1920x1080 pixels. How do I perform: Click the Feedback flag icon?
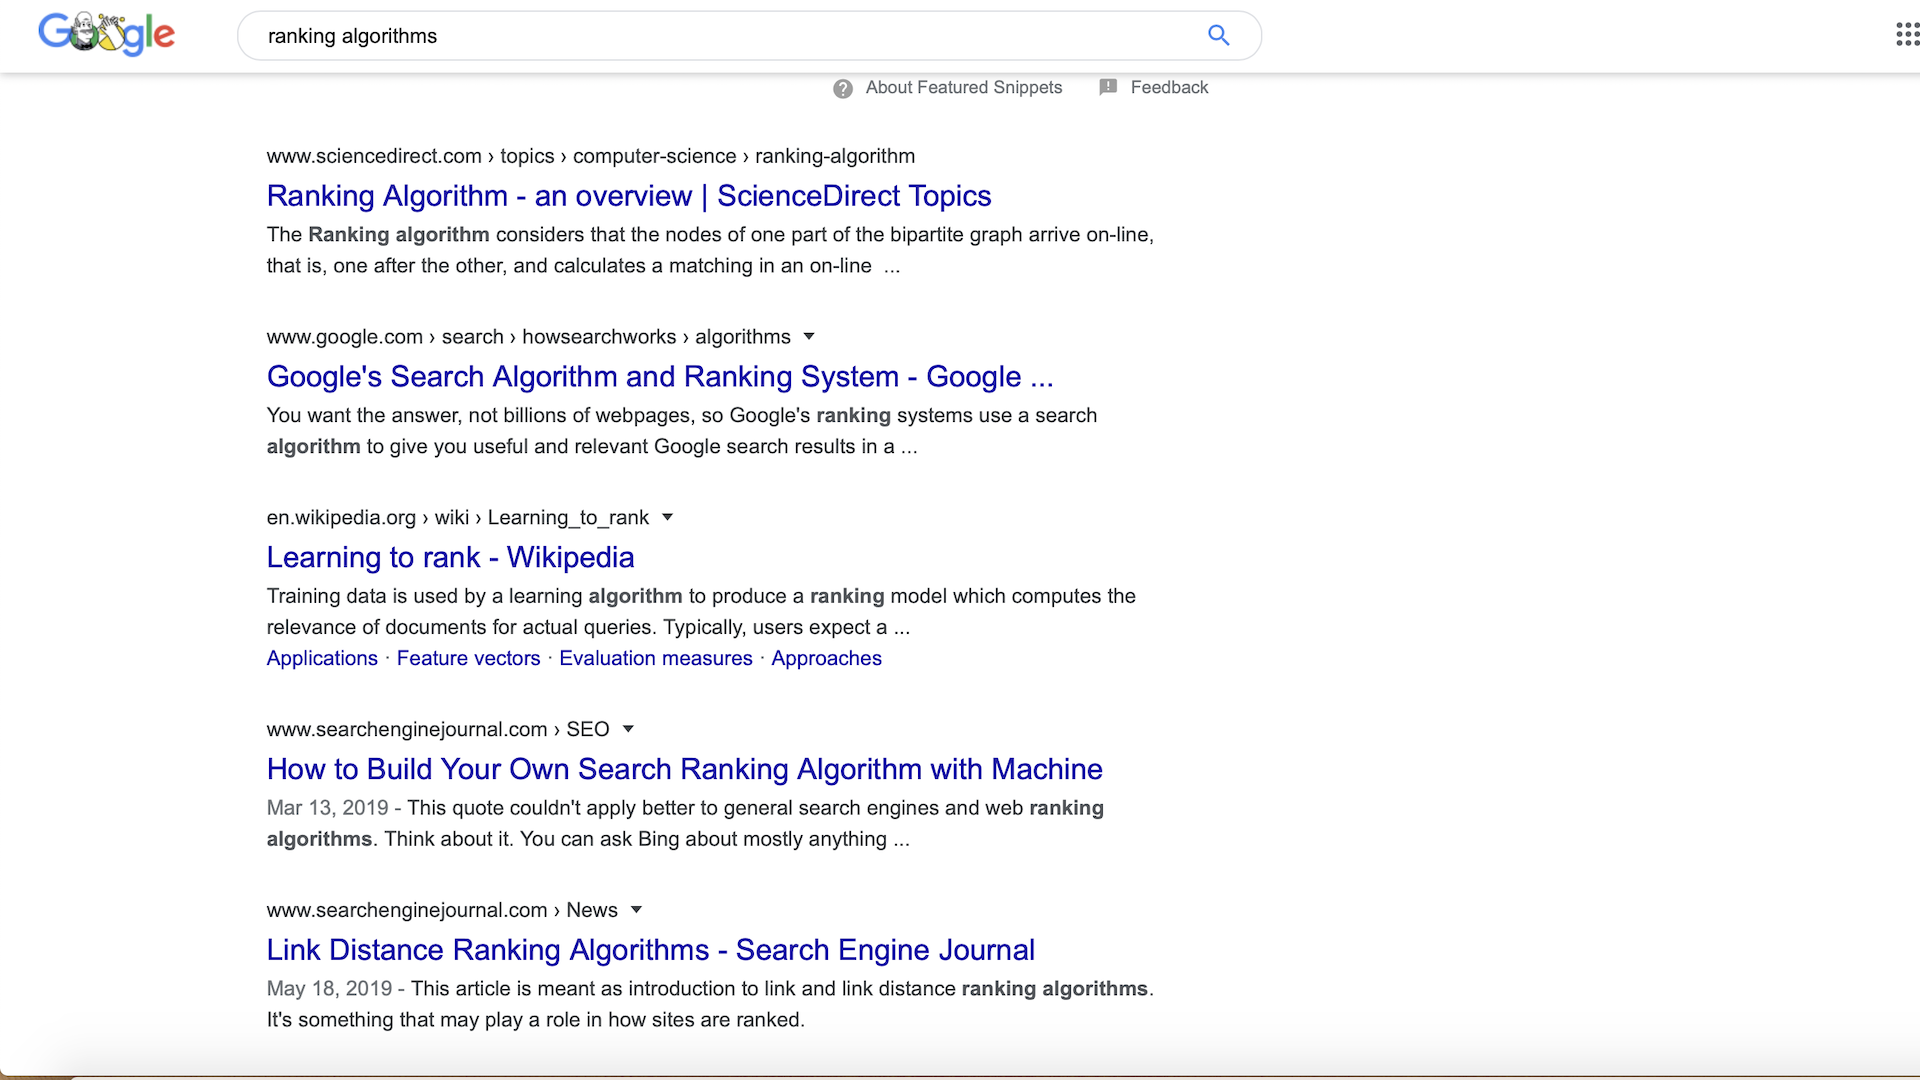[1109, 87]
